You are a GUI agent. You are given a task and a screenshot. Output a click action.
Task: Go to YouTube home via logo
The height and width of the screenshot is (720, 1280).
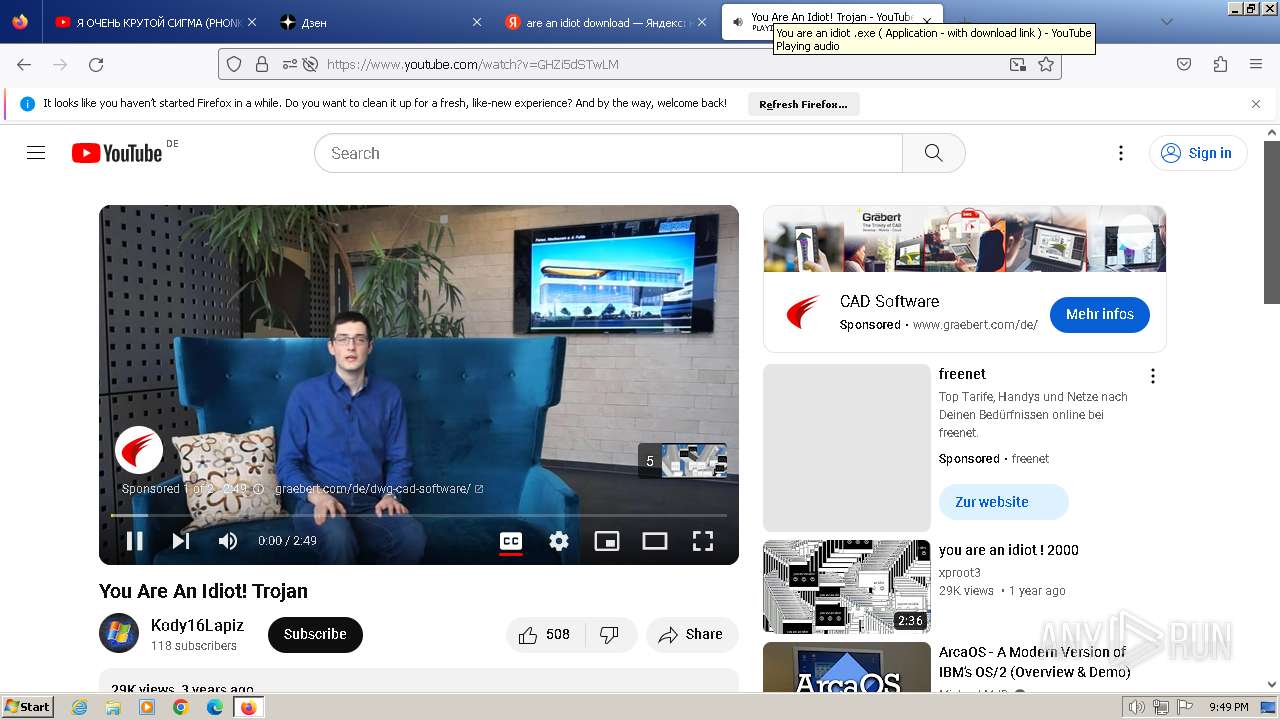[x=117, y=153]
